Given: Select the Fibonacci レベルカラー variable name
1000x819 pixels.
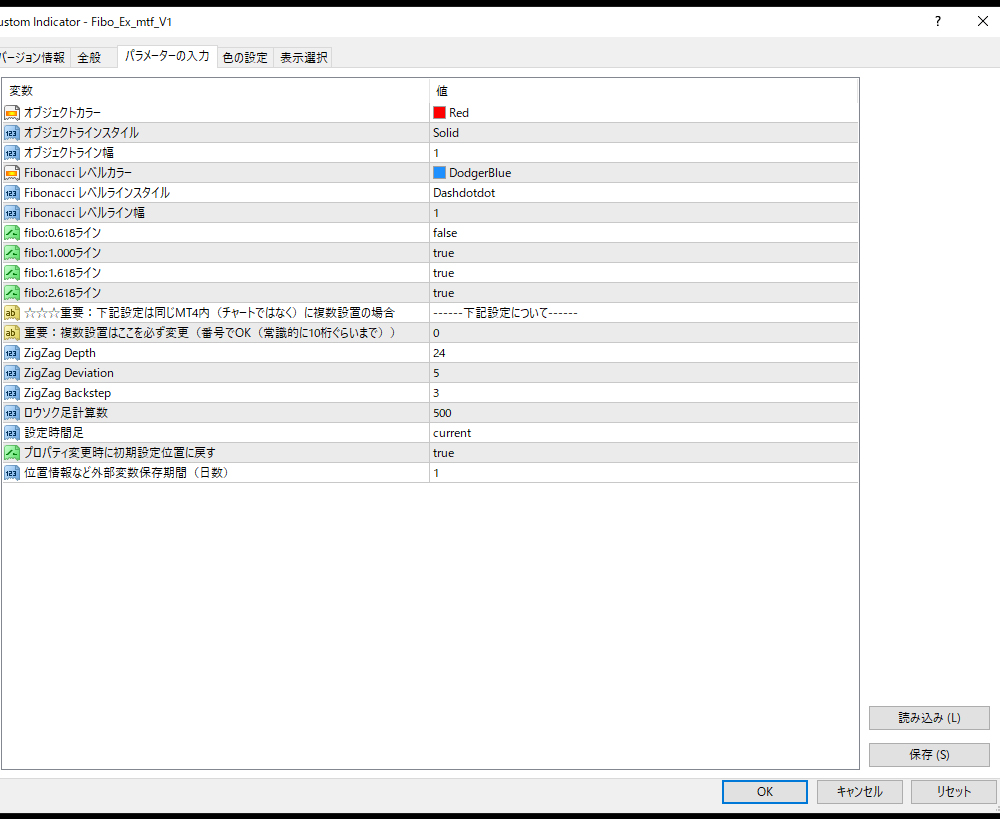Looking at the screenshot, I should (x=78, y=173).
